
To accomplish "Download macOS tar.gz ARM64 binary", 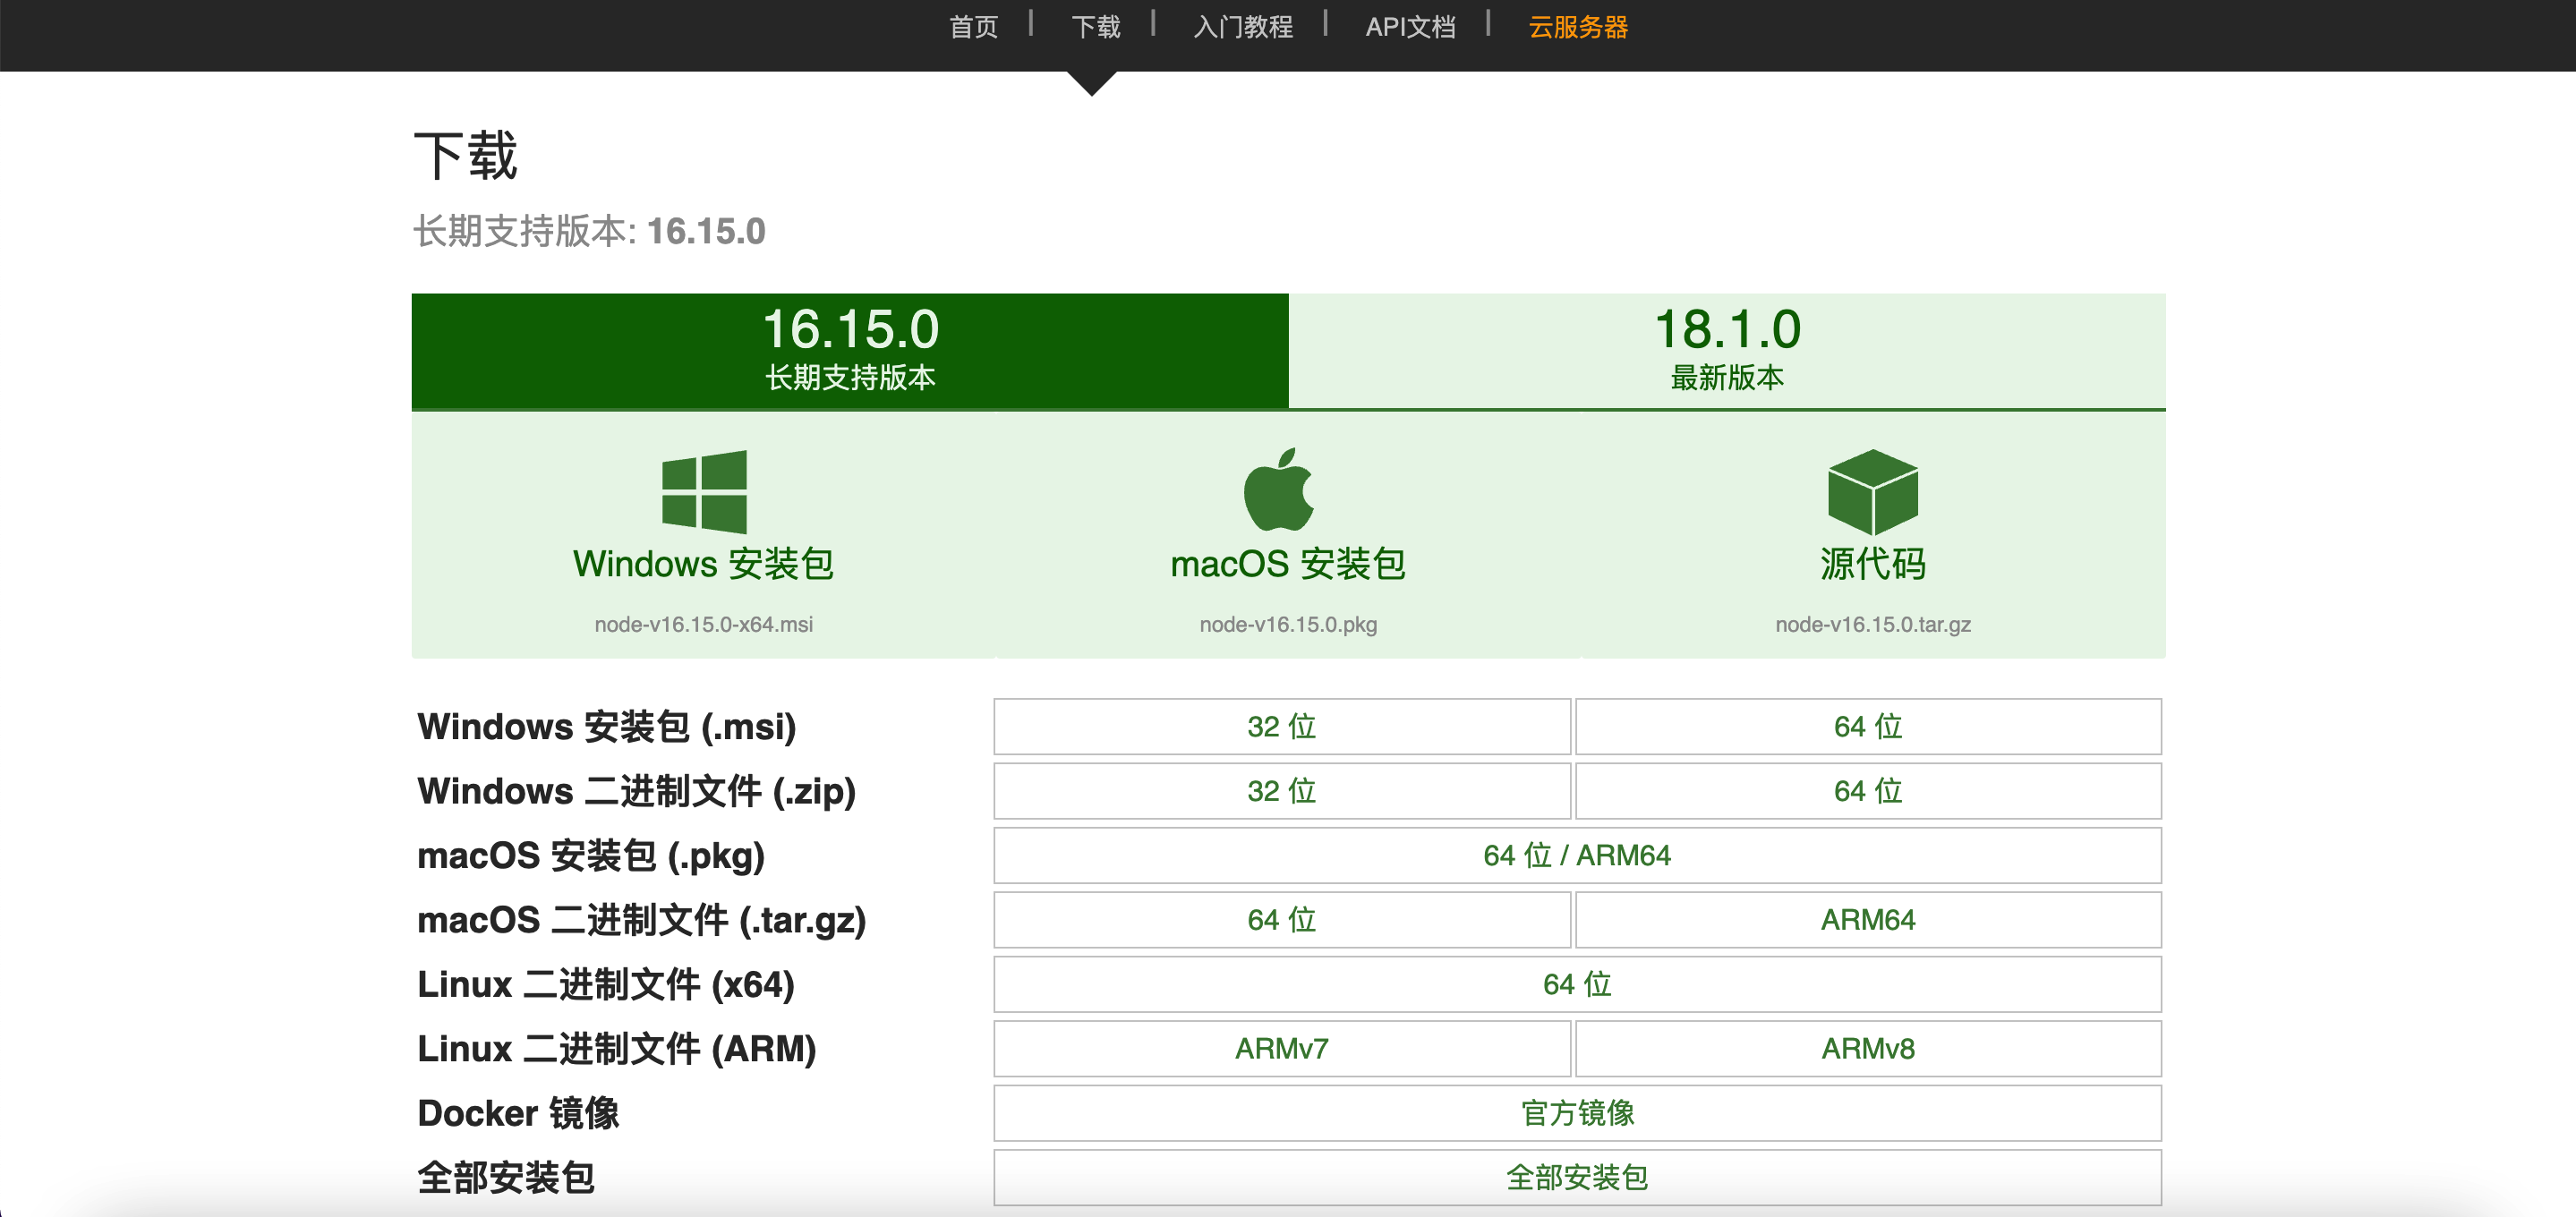I will 1867,920.
